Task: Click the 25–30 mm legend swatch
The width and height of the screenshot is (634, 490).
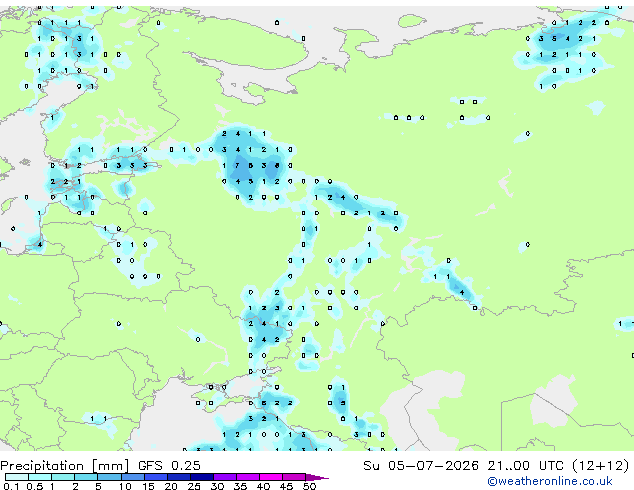Action: click(x=201, y=477)
